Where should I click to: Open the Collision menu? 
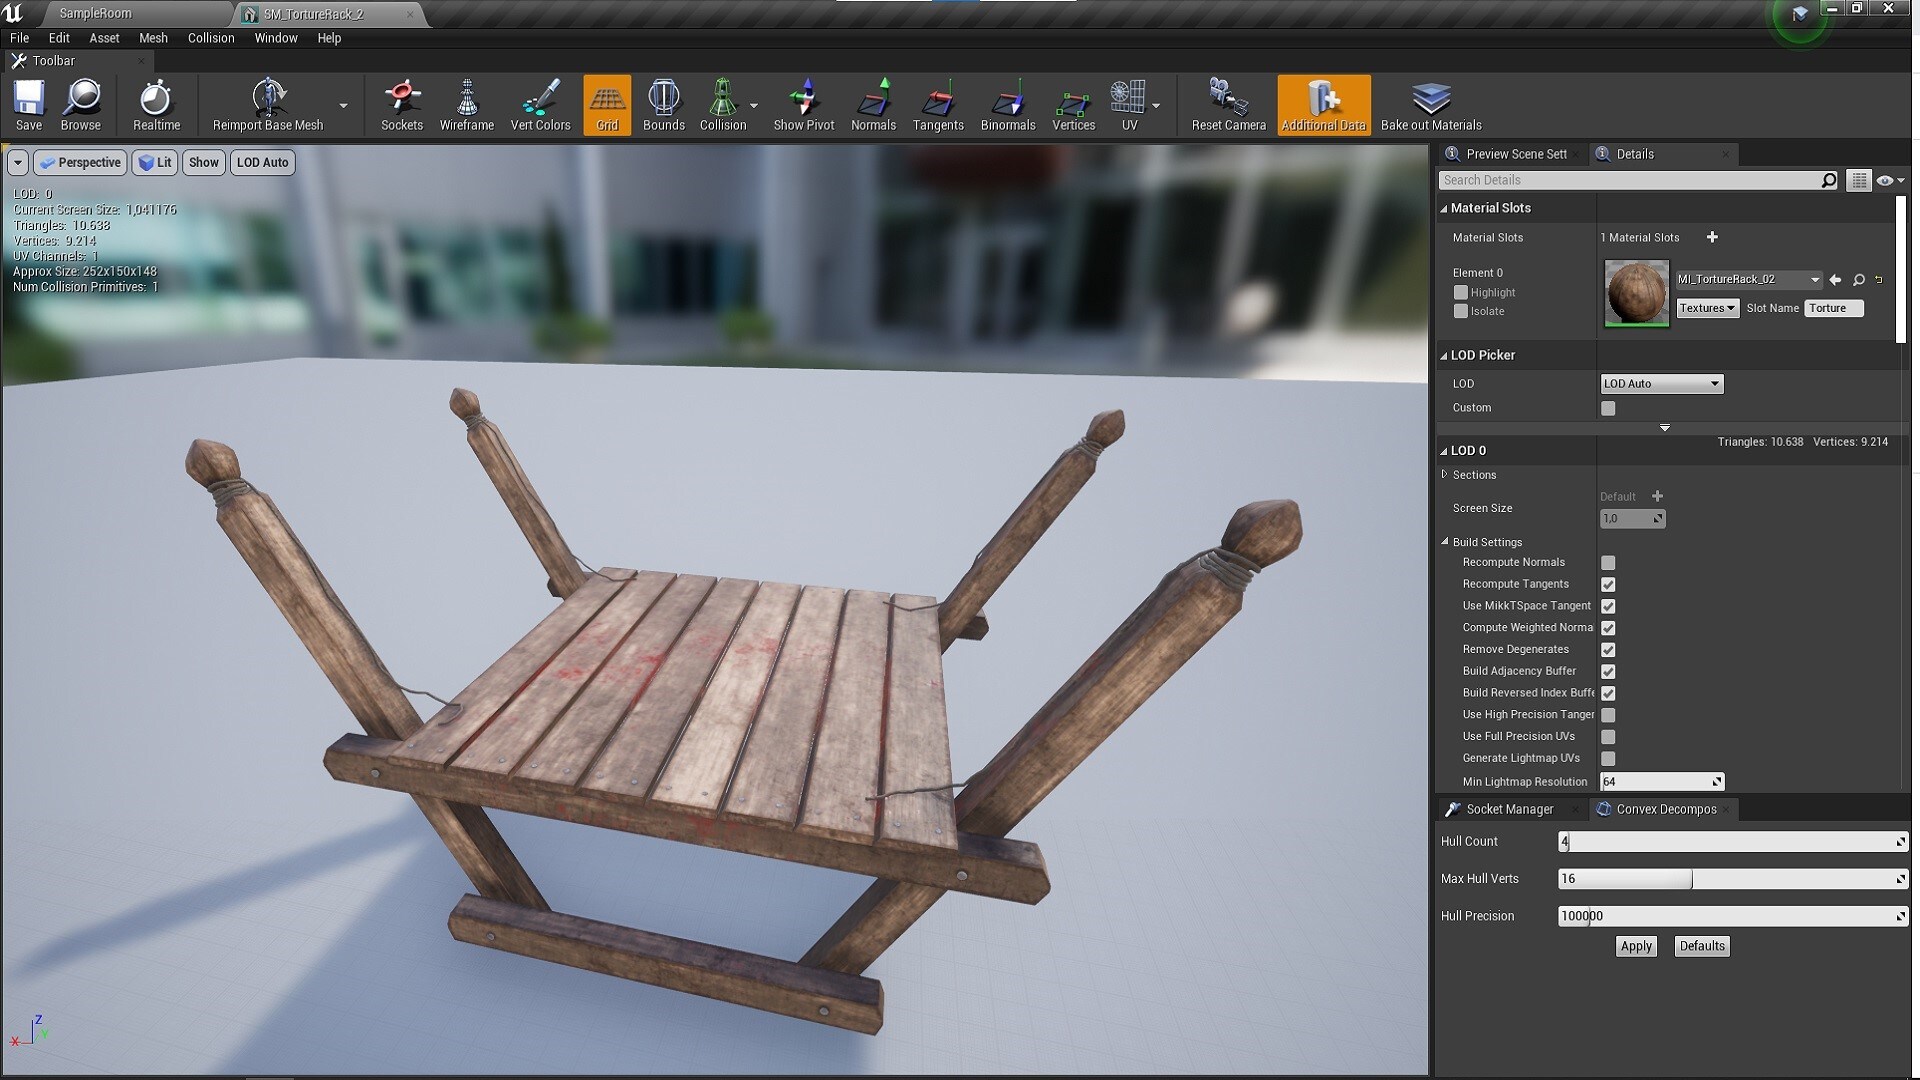pyautogui.click(x=210, y=38)
